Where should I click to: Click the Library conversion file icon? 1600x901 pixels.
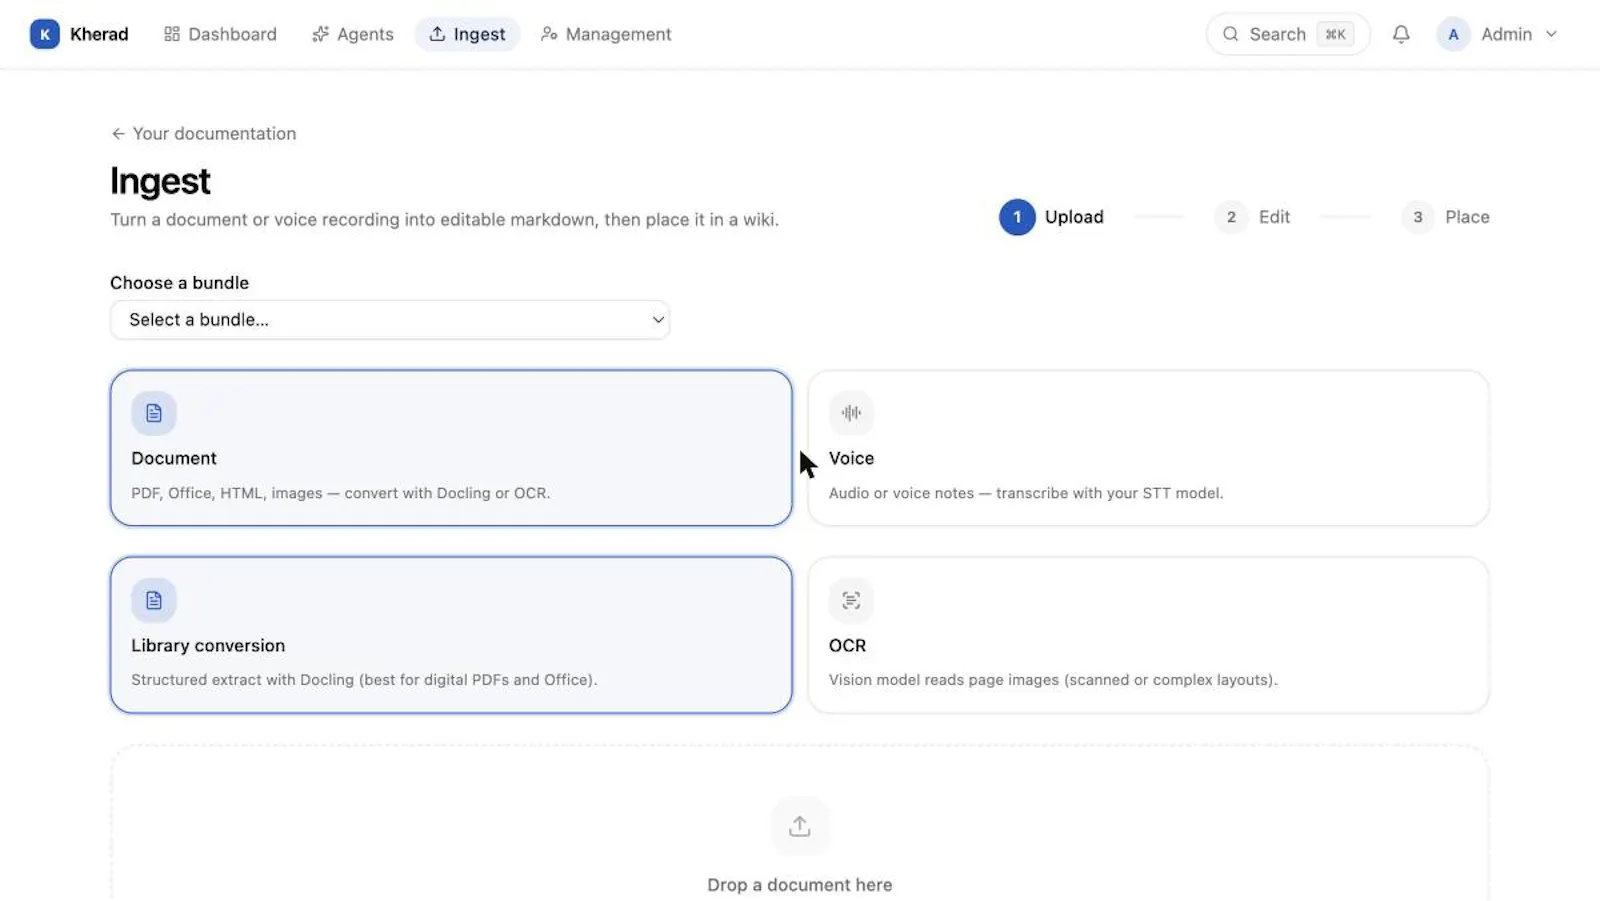pos(154,600)
